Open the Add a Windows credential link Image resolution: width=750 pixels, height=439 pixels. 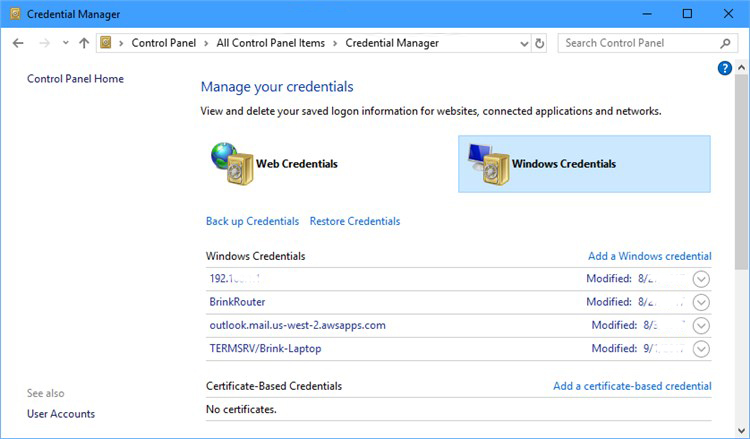[649, 256]
